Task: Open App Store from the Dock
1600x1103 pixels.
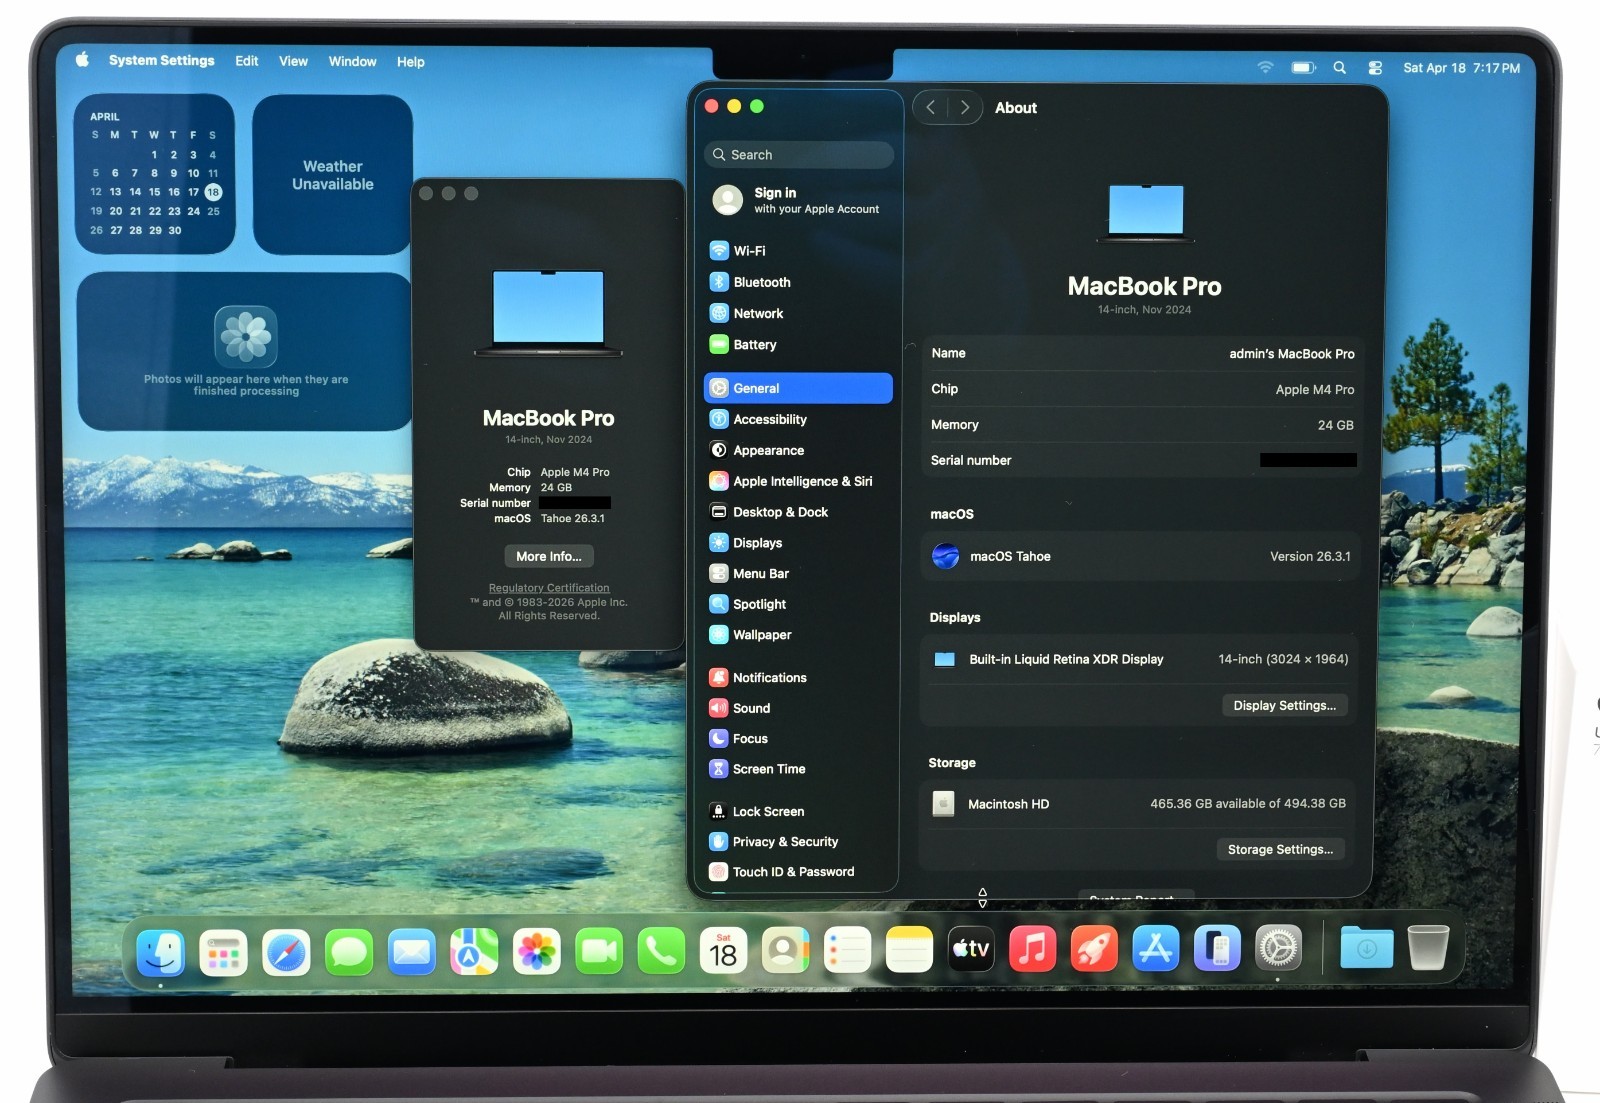Action: point(1156,949)
